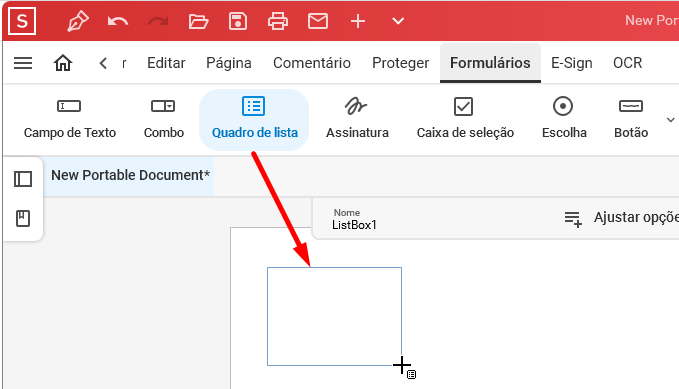
Task: Click the Ajustar opções button
Action: point(621,218)
